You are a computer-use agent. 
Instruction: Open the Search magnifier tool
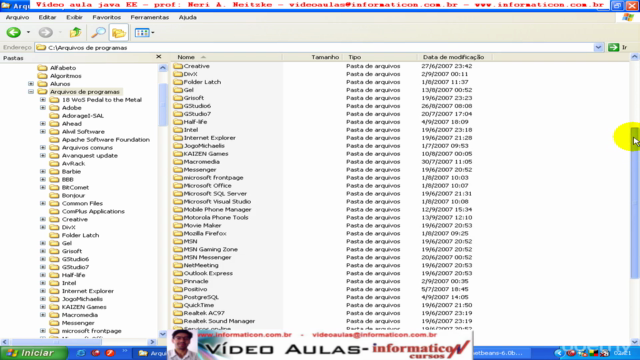coord(98,32)
